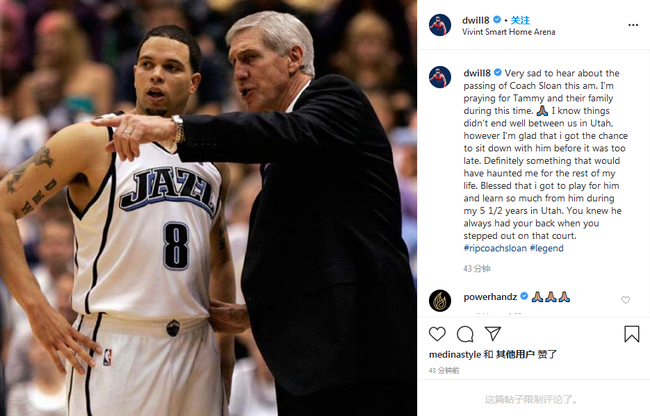The width and height of the screenshot is (650, 416).
Task: Open the three-dot more options menu
Action: click(633, 25)
